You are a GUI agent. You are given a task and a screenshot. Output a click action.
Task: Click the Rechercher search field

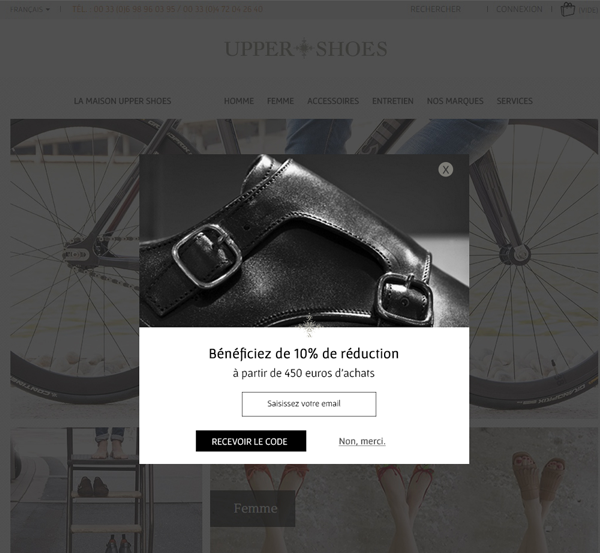(435, 9)
